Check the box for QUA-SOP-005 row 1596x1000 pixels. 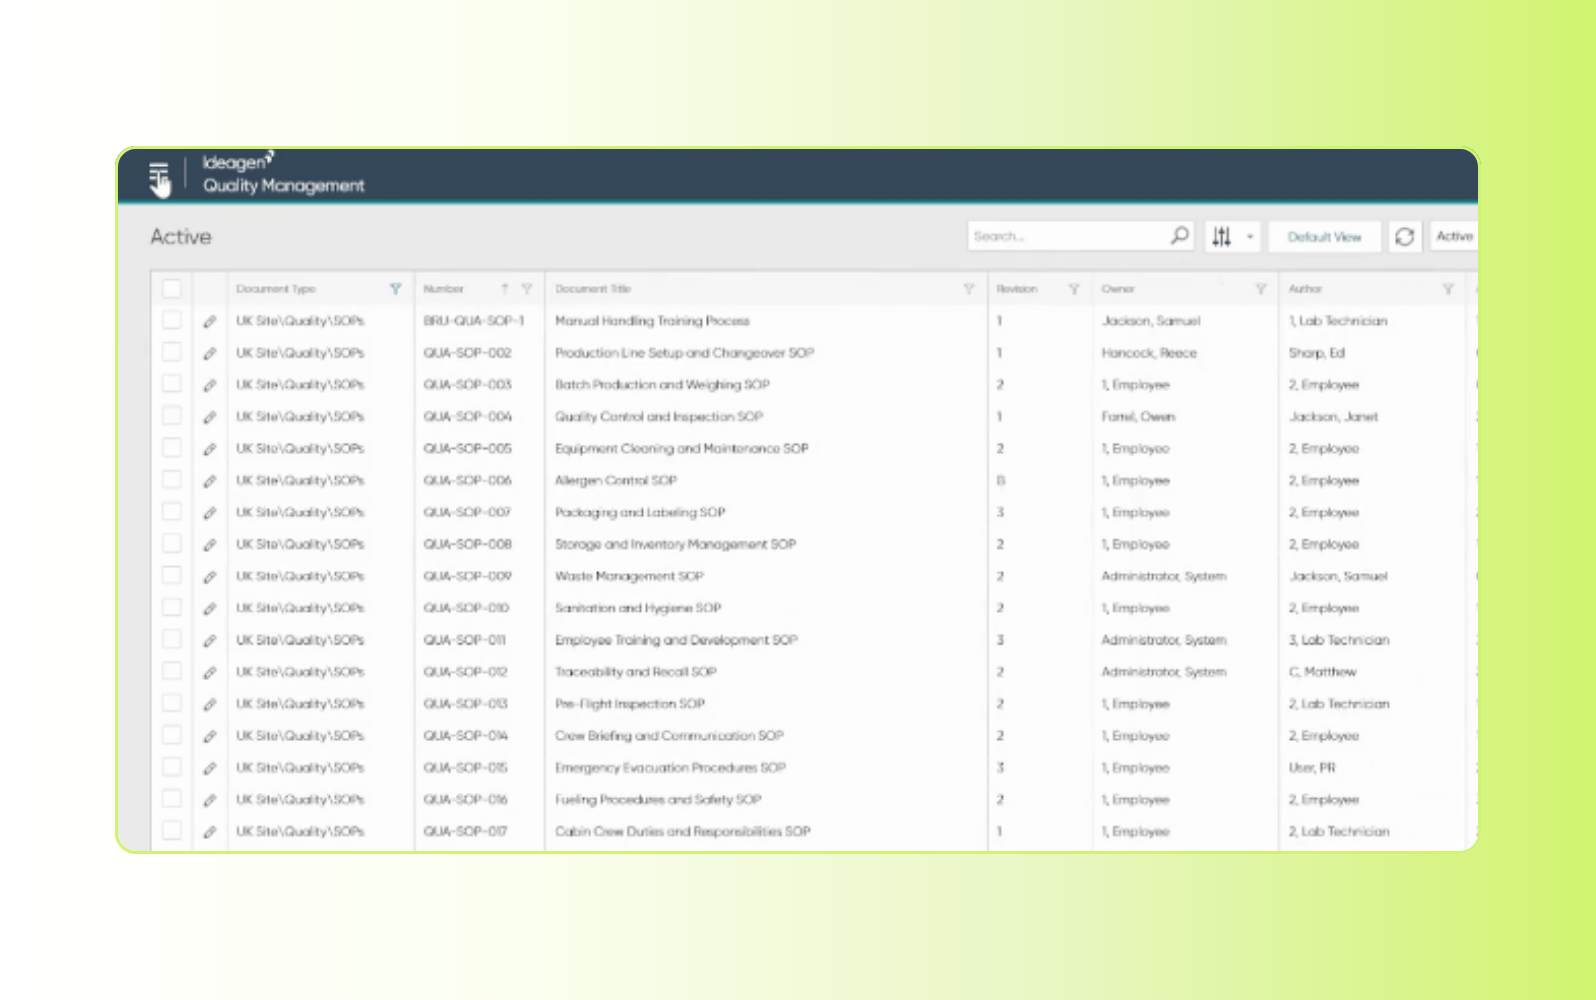coord(172,448)
